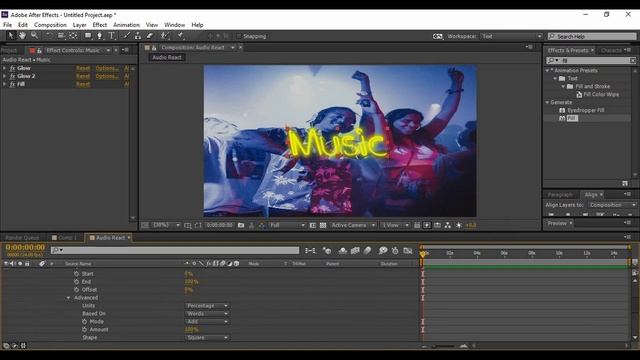Click the End value 100%

click(191, 282)
